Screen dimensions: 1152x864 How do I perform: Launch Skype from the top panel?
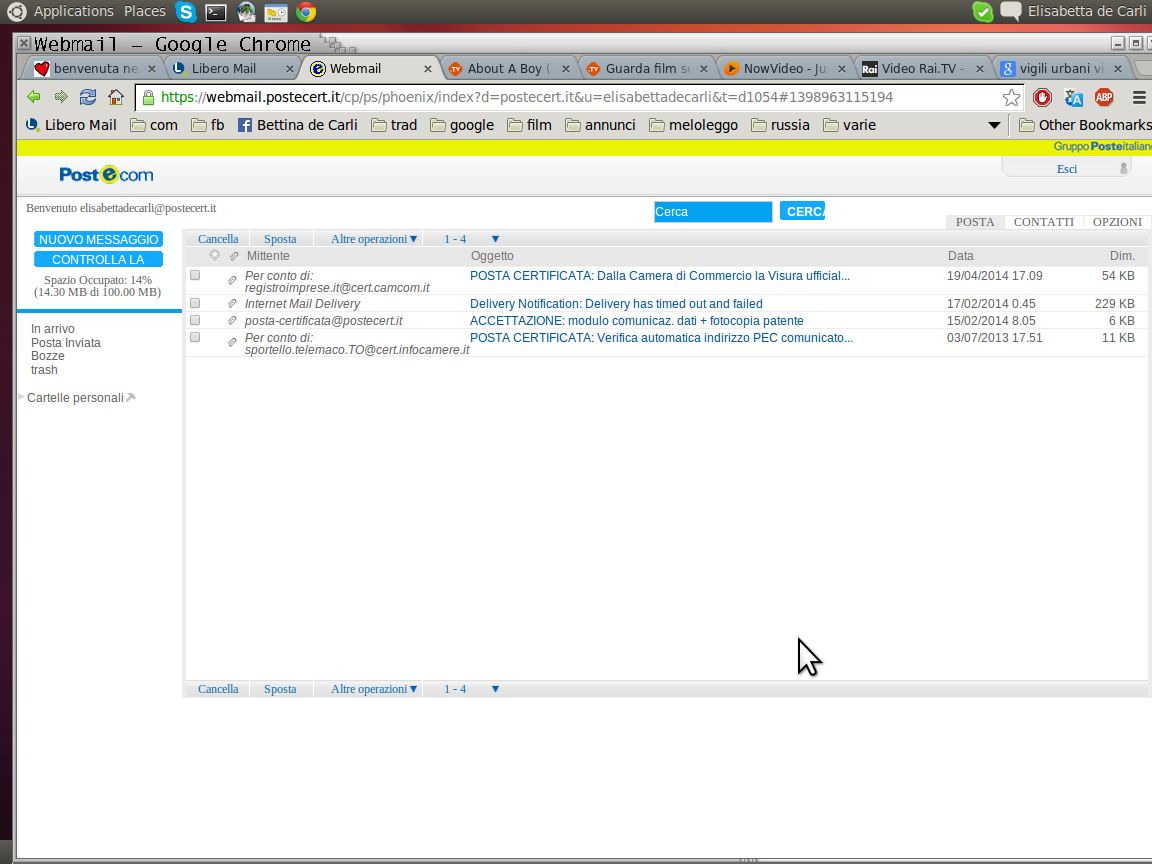pos(185,12)
